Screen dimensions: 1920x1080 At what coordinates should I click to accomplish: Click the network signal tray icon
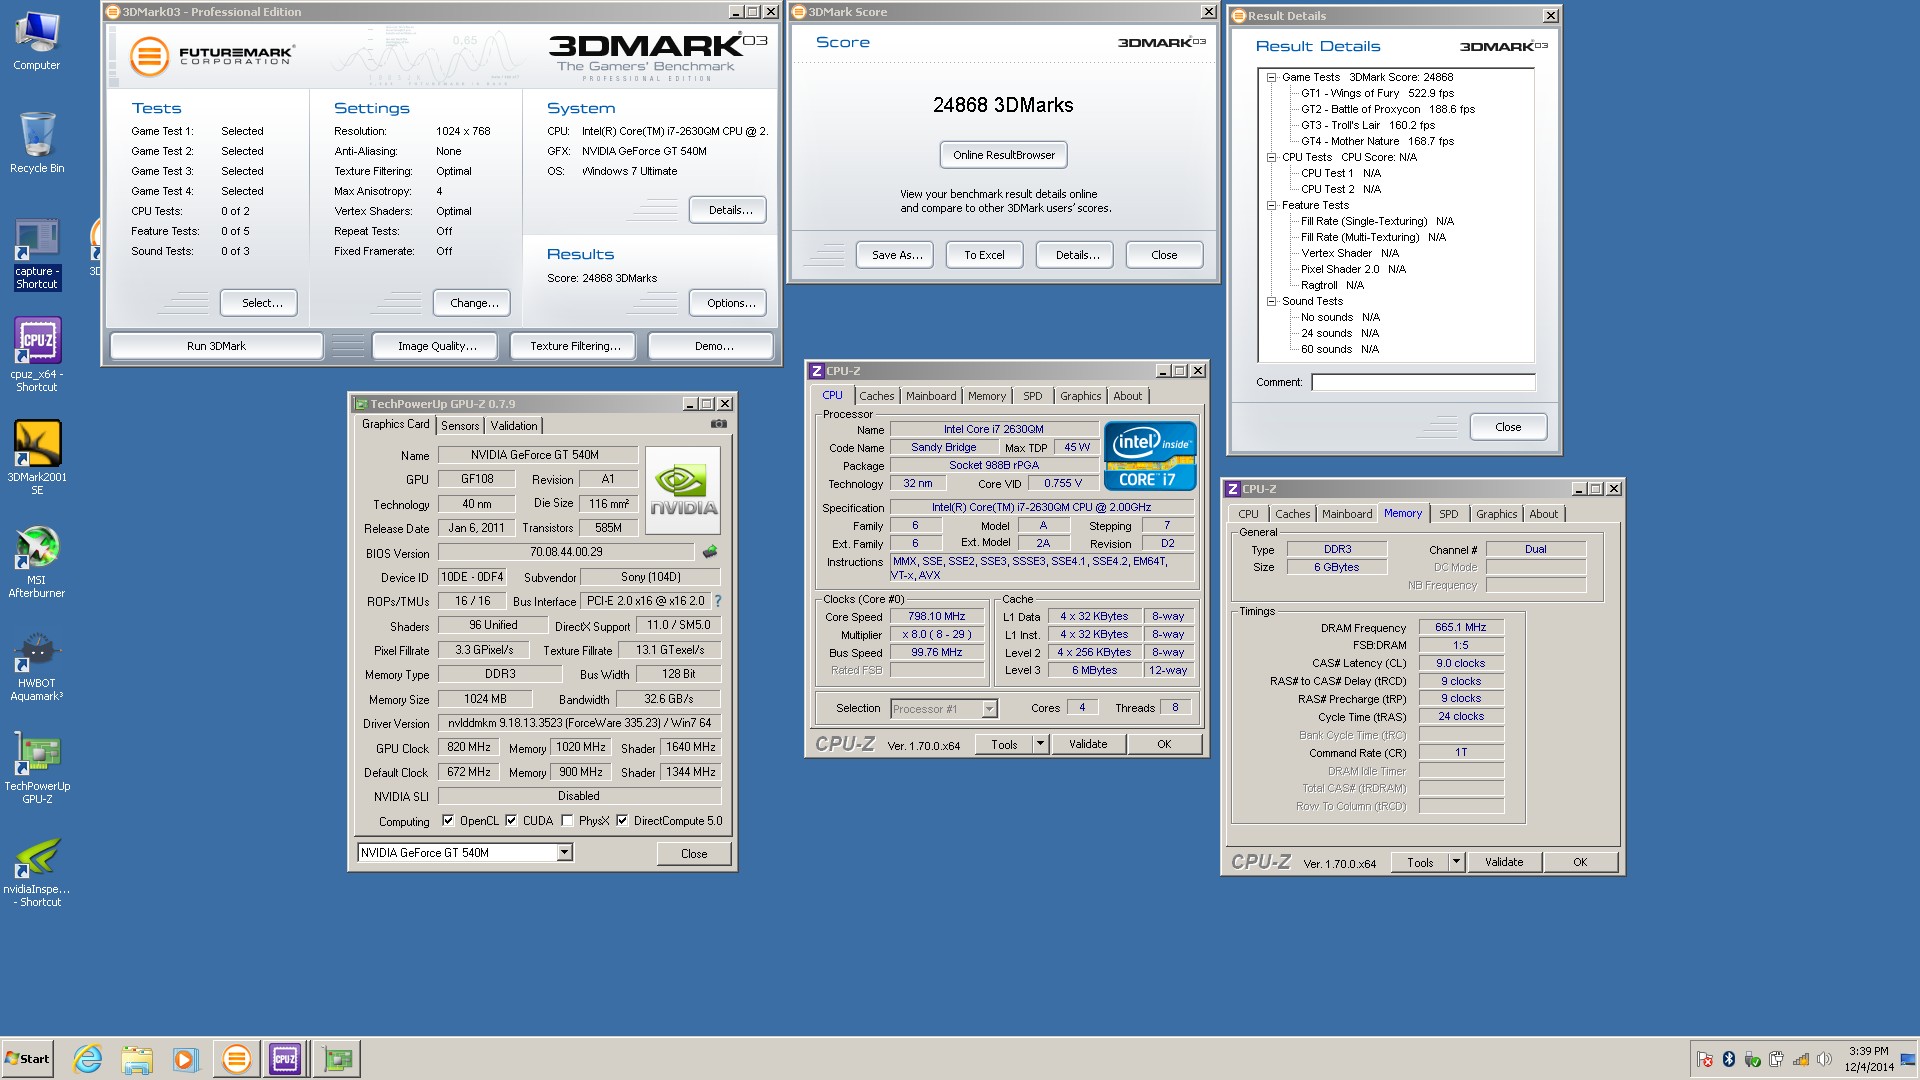click(1800, 1059)
